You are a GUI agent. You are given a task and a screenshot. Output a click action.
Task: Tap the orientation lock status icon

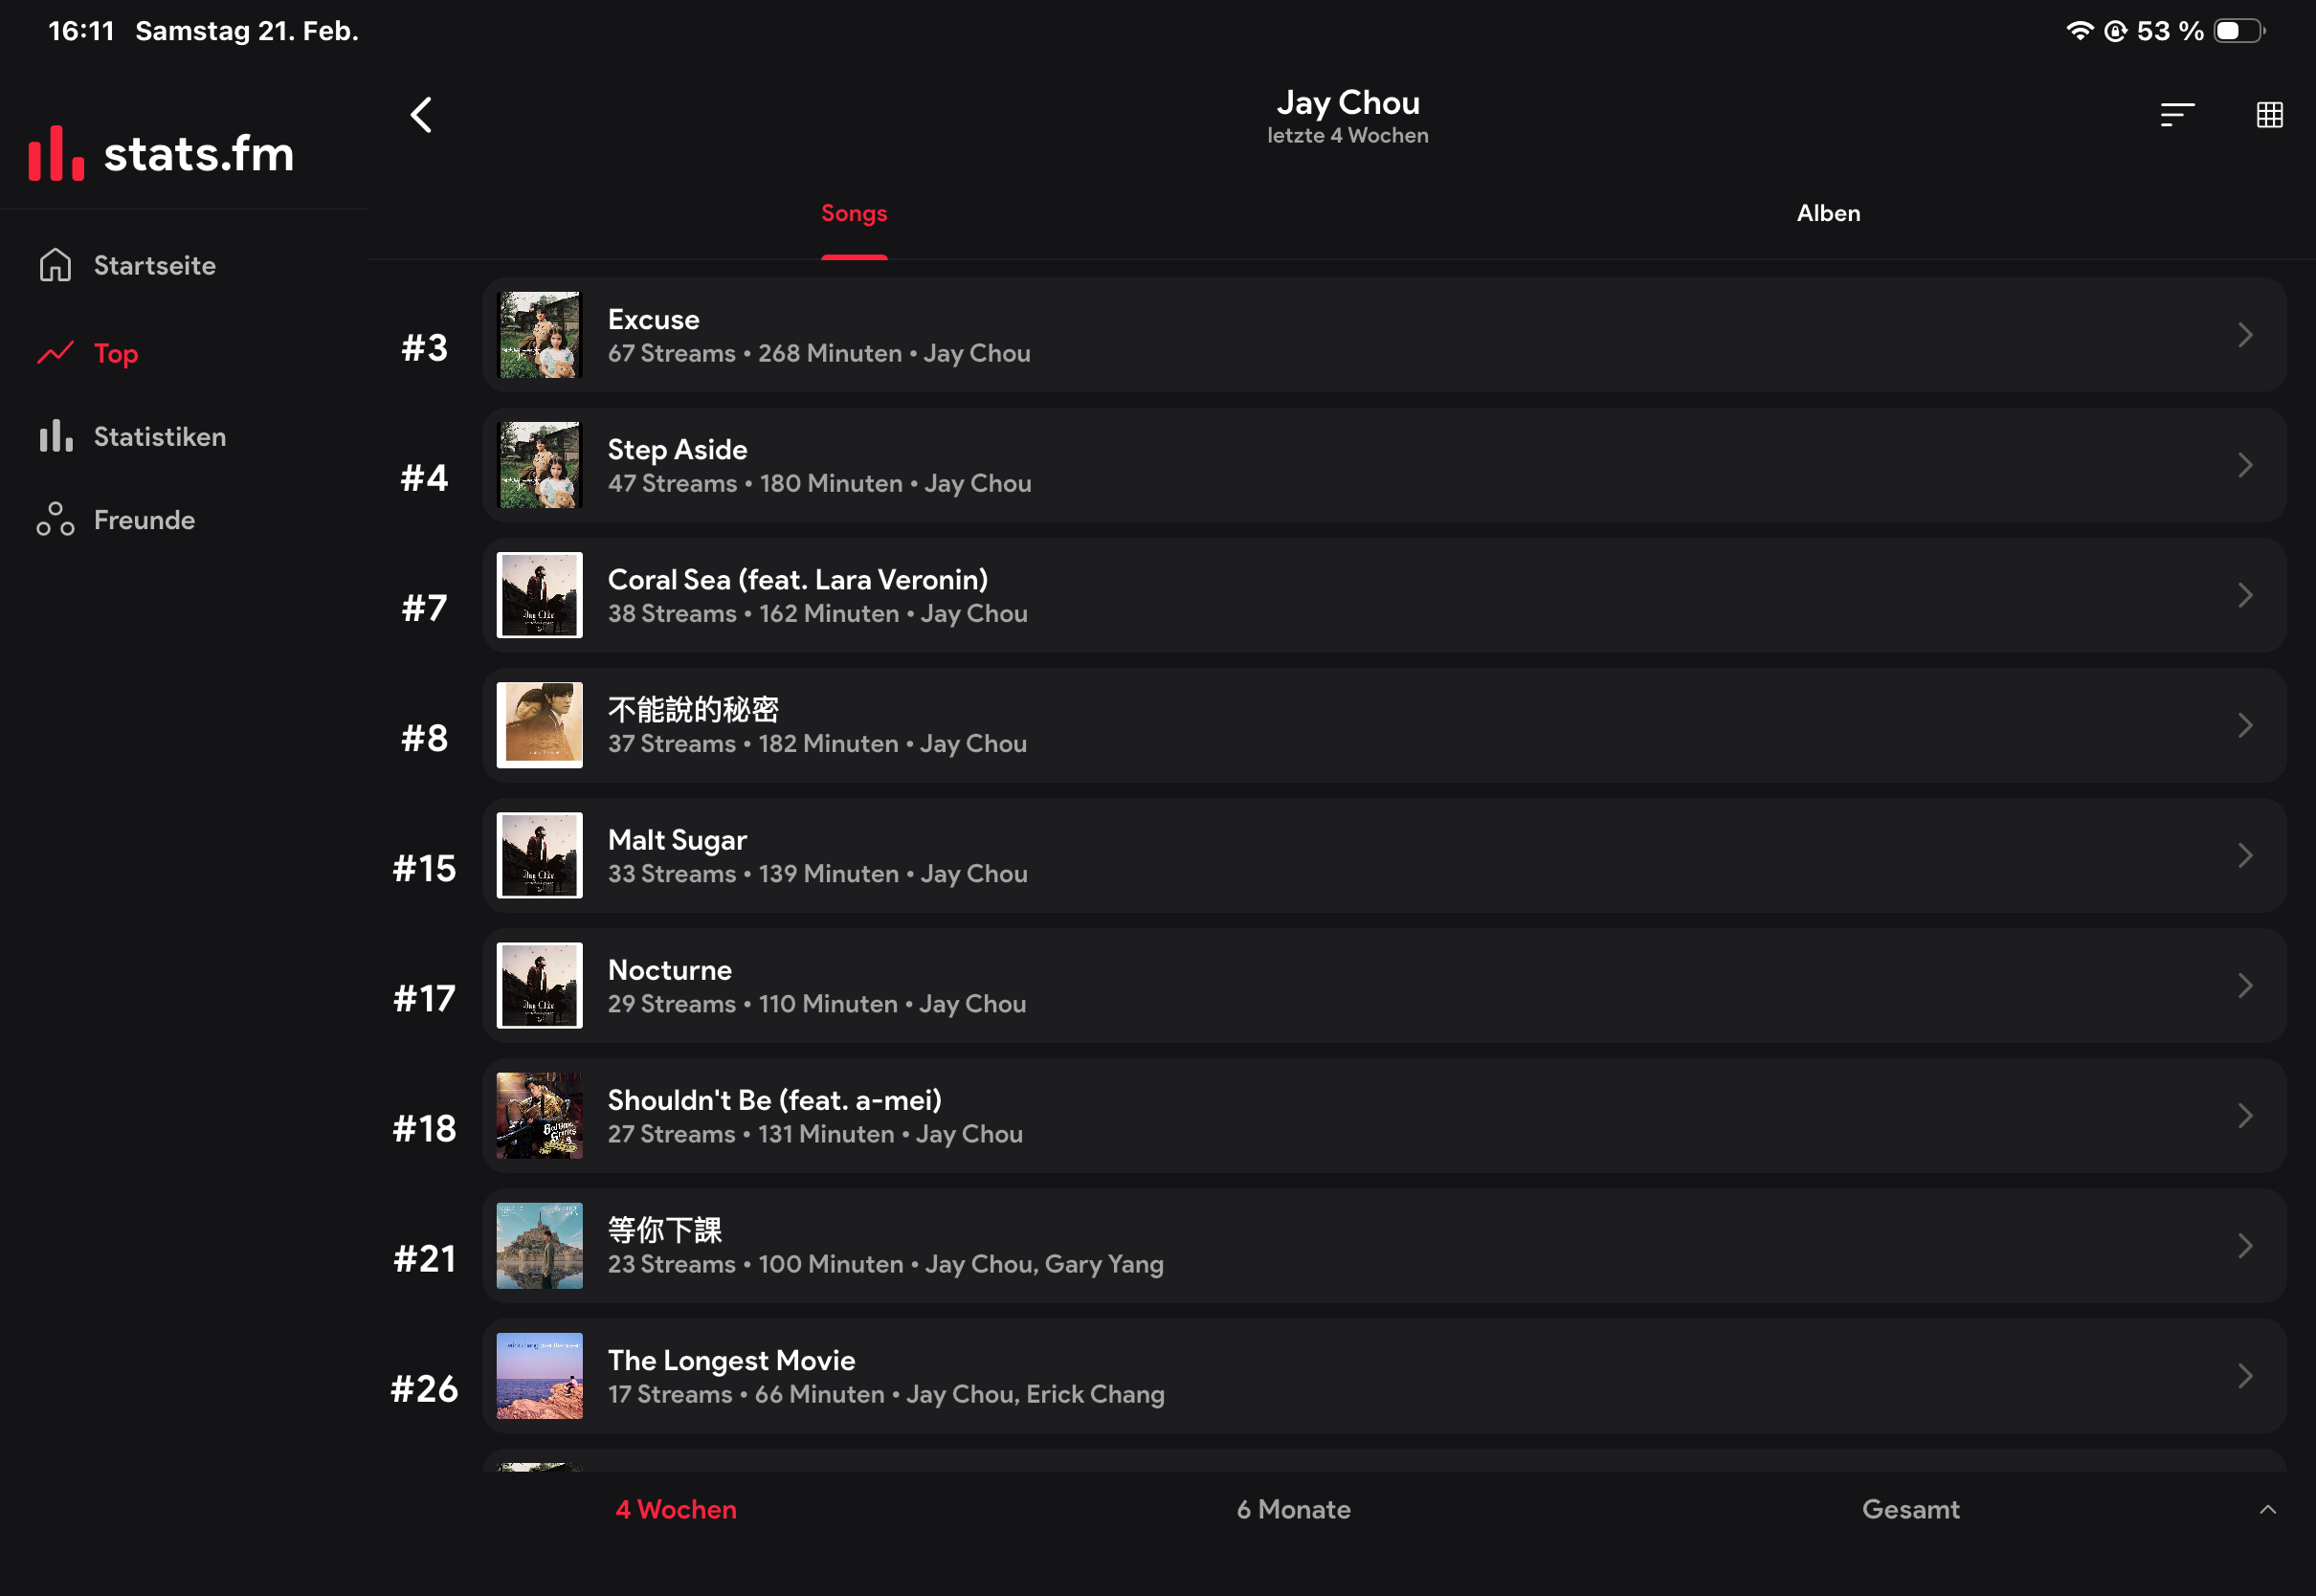pyautogui.click(x=2114, y=31)
